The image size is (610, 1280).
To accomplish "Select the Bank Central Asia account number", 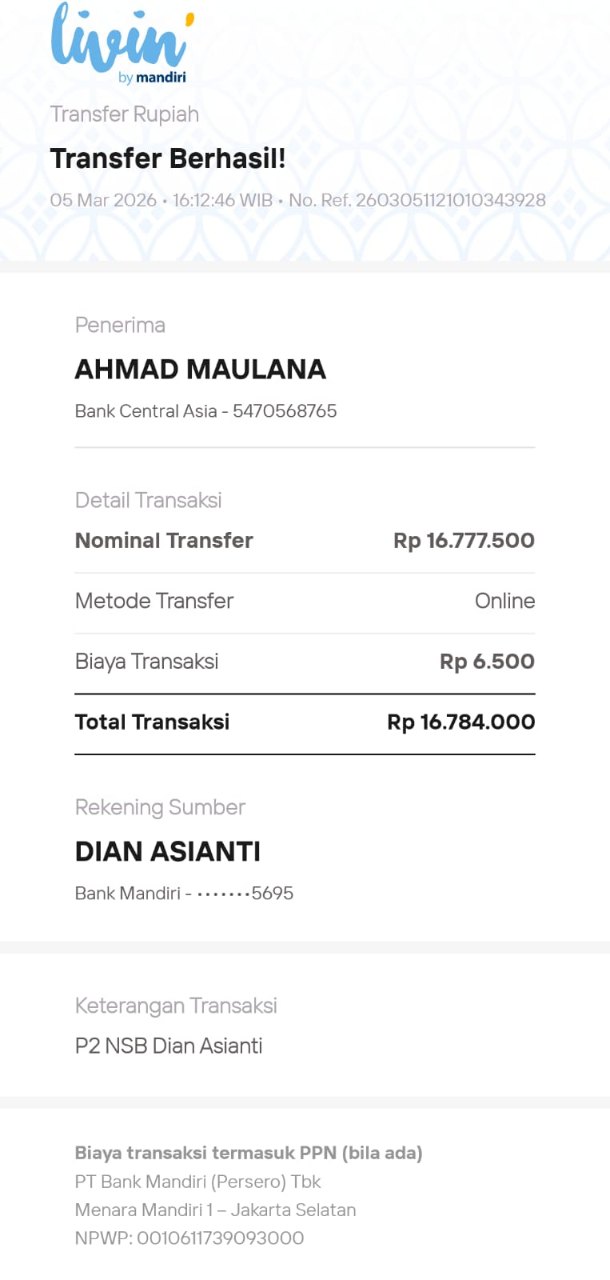I will pos(285,411).
